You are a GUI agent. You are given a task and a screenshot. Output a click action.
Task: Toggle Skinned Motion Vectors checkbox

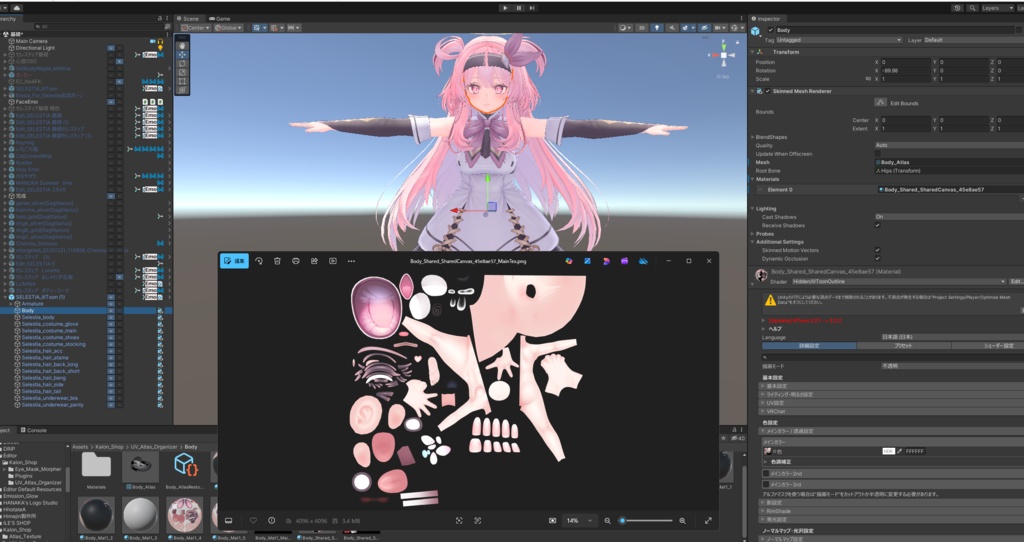click(x=878, y=250)
